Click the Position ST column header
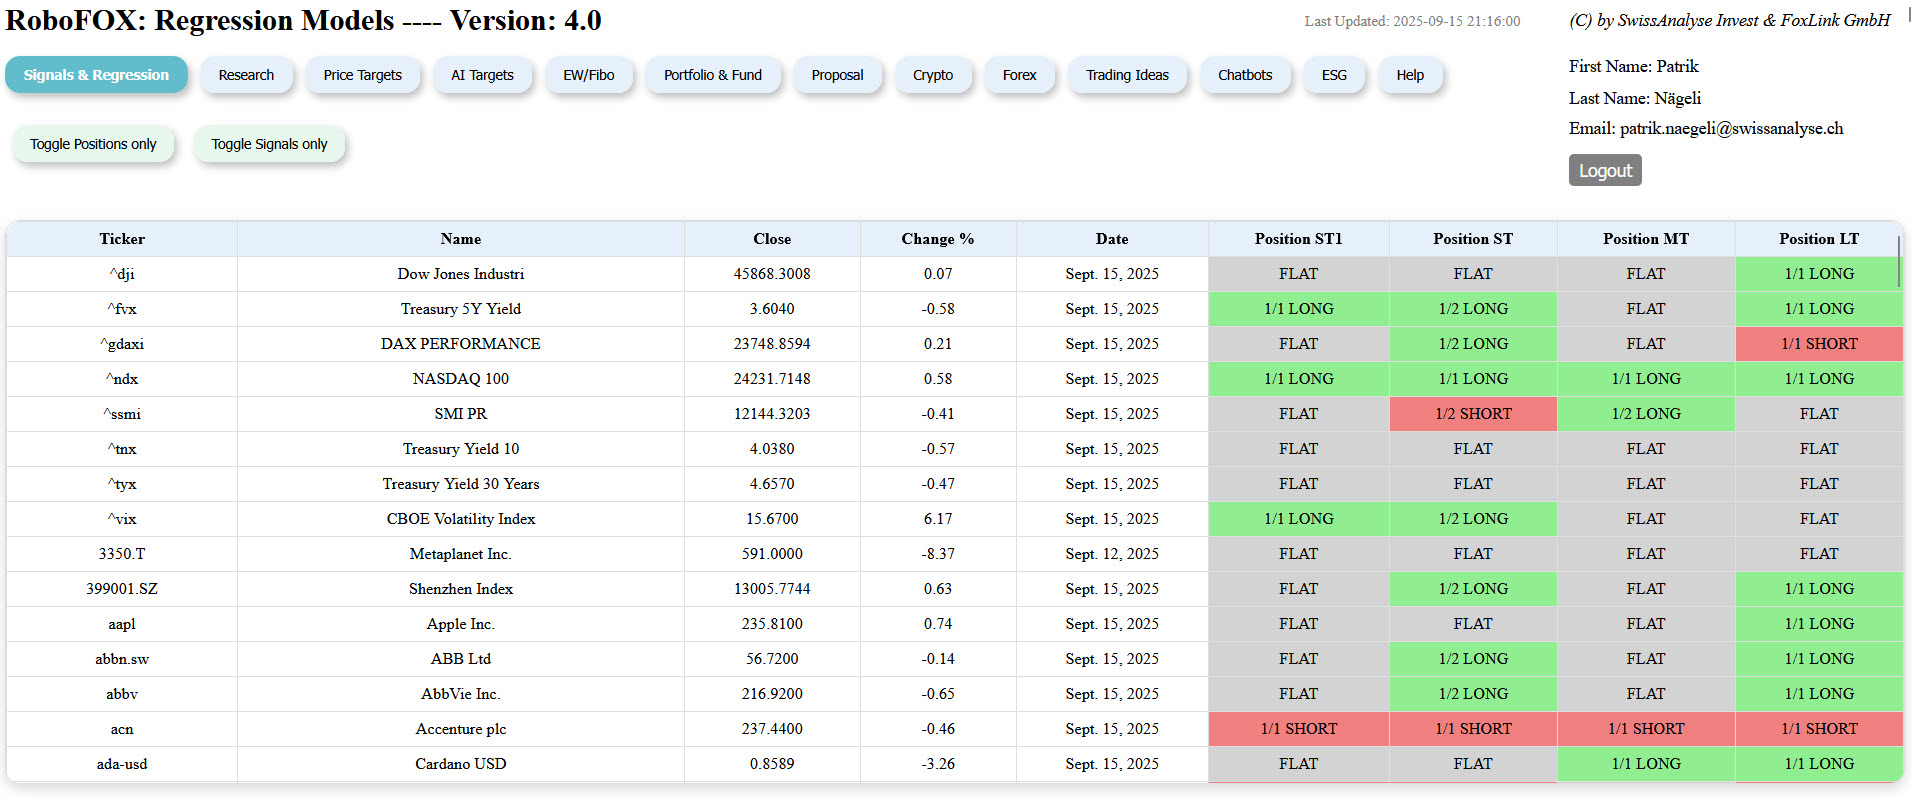The height and width of the screenshot is (798, 1913). pyautogui.click(x=1473, y=239)
